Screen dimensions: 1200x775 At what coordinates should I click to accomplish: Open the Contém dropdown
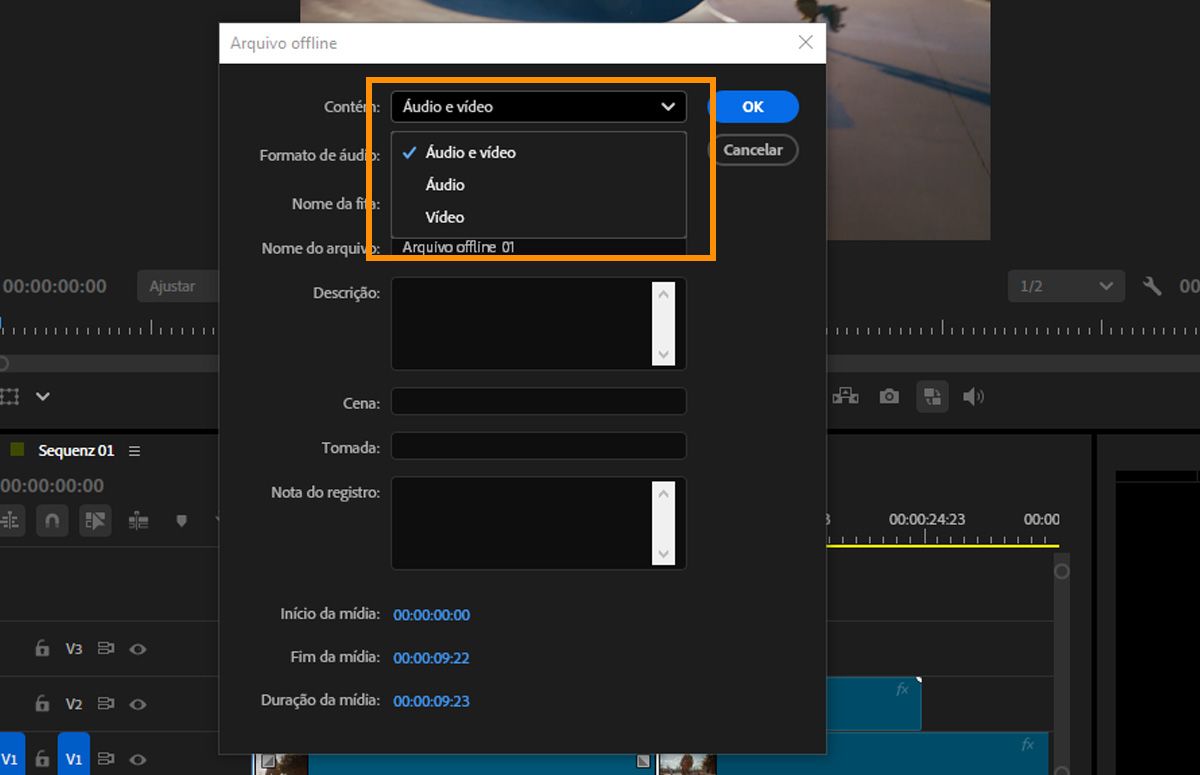click(538, 106)
